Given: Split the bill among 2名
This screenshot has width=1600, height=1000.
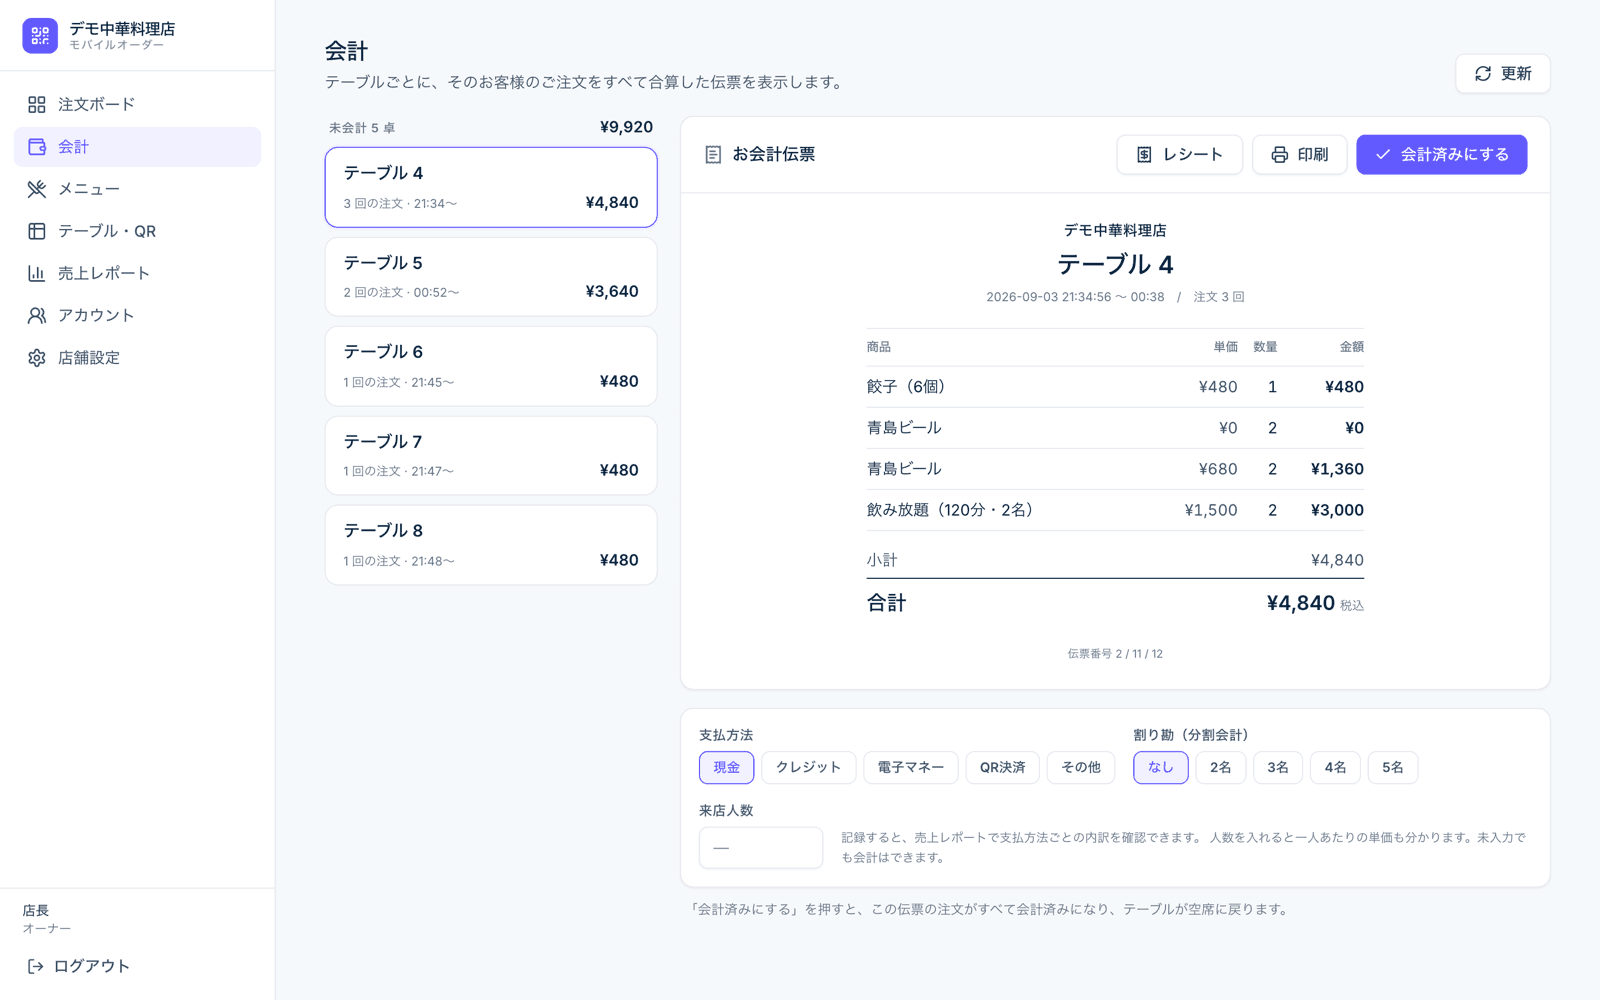Looking at the screenshot, I should 1220,767.
